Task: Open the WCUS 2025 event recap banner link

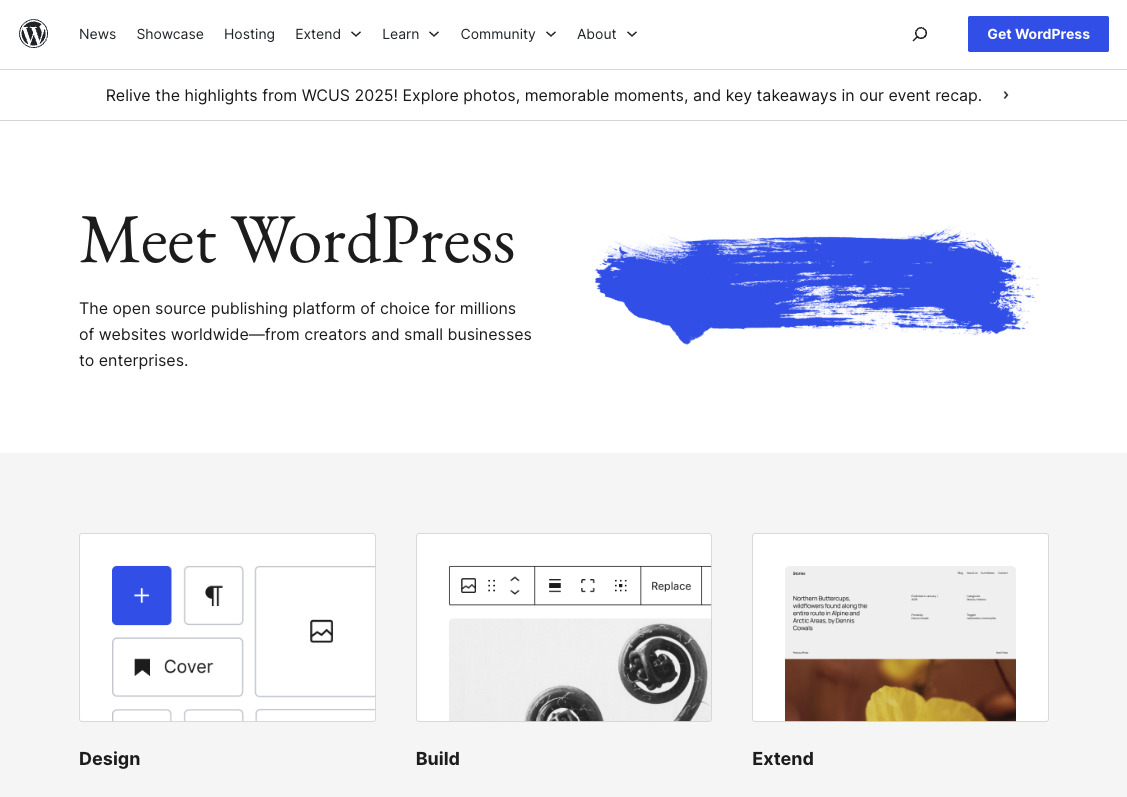Action: tap(544, 95)
